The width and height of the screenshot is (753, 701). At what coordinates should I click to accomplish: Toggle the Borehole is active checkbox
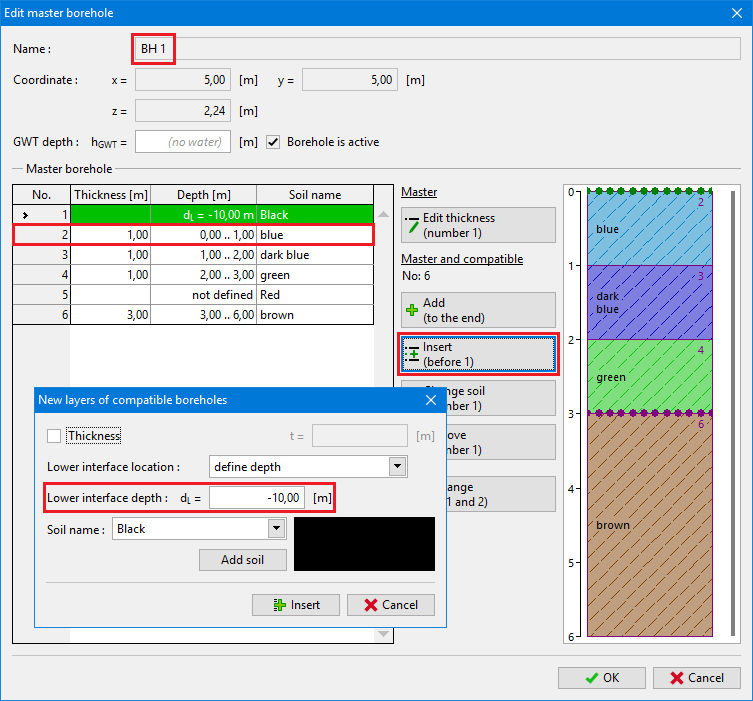pos(273,142)
